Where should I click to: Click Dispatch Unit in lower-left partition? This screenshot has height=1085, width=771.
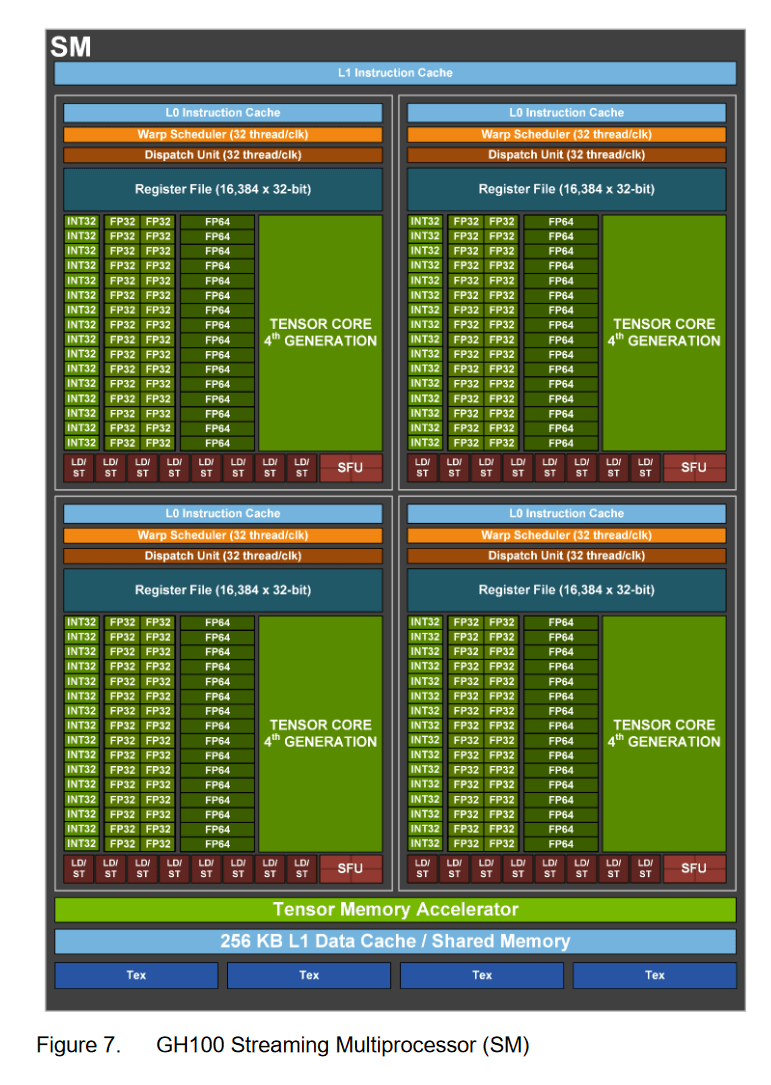coord(223,556)
